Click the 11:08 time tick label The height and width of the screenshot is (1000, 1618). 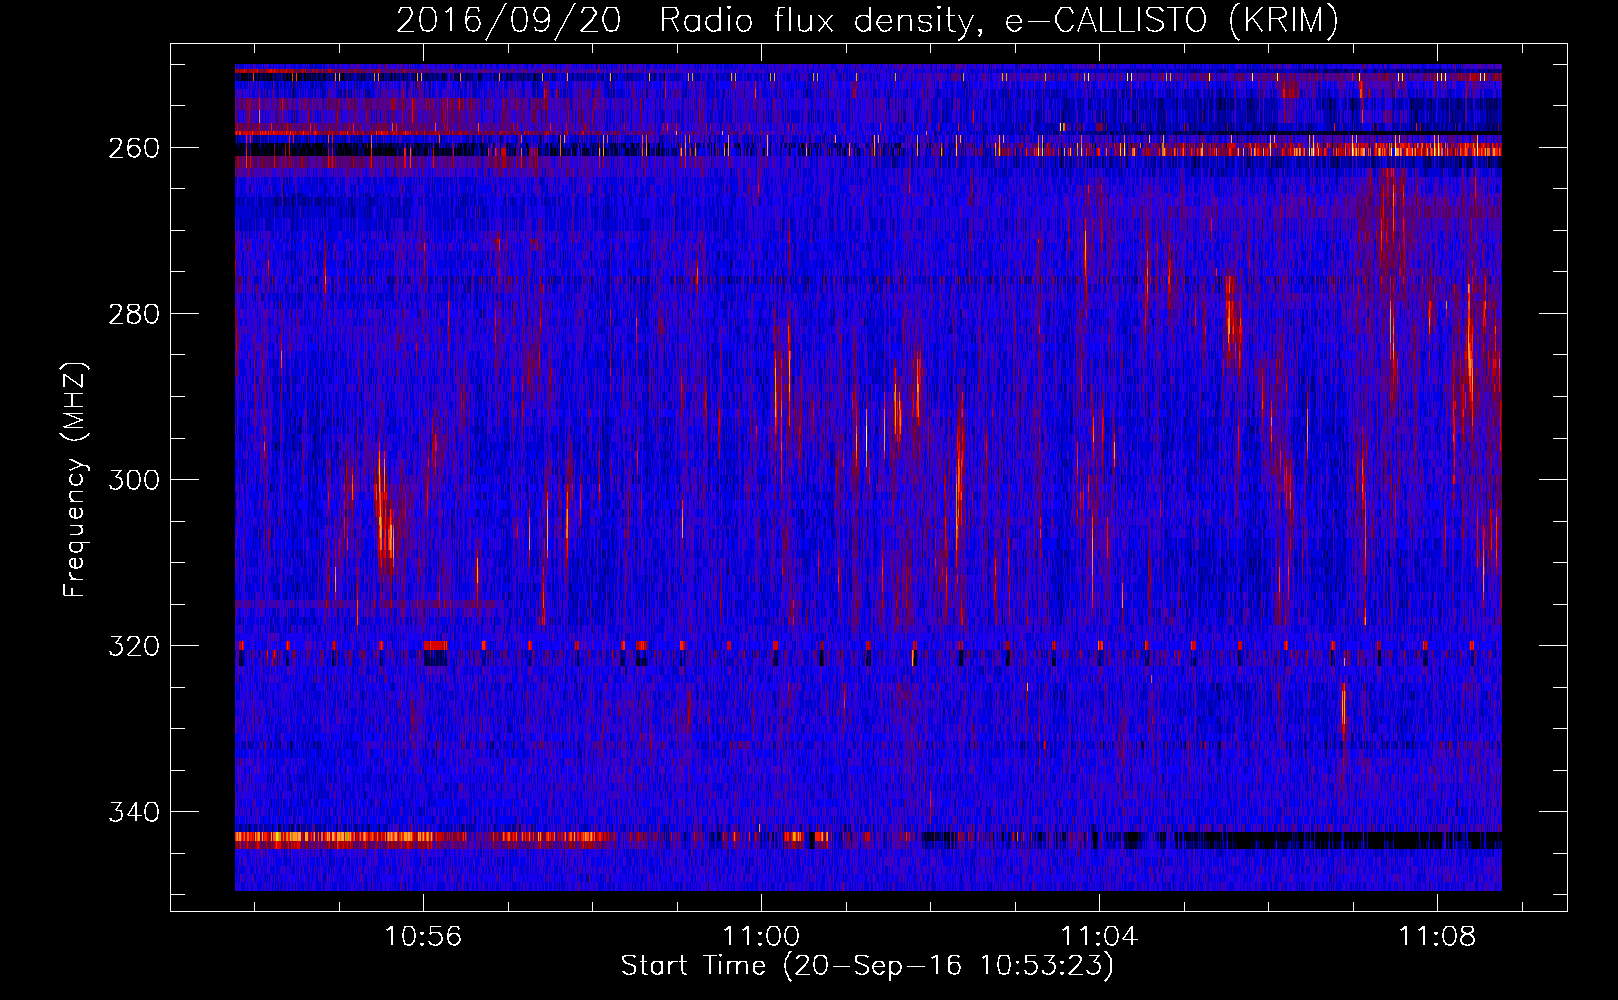(1437, 937)
